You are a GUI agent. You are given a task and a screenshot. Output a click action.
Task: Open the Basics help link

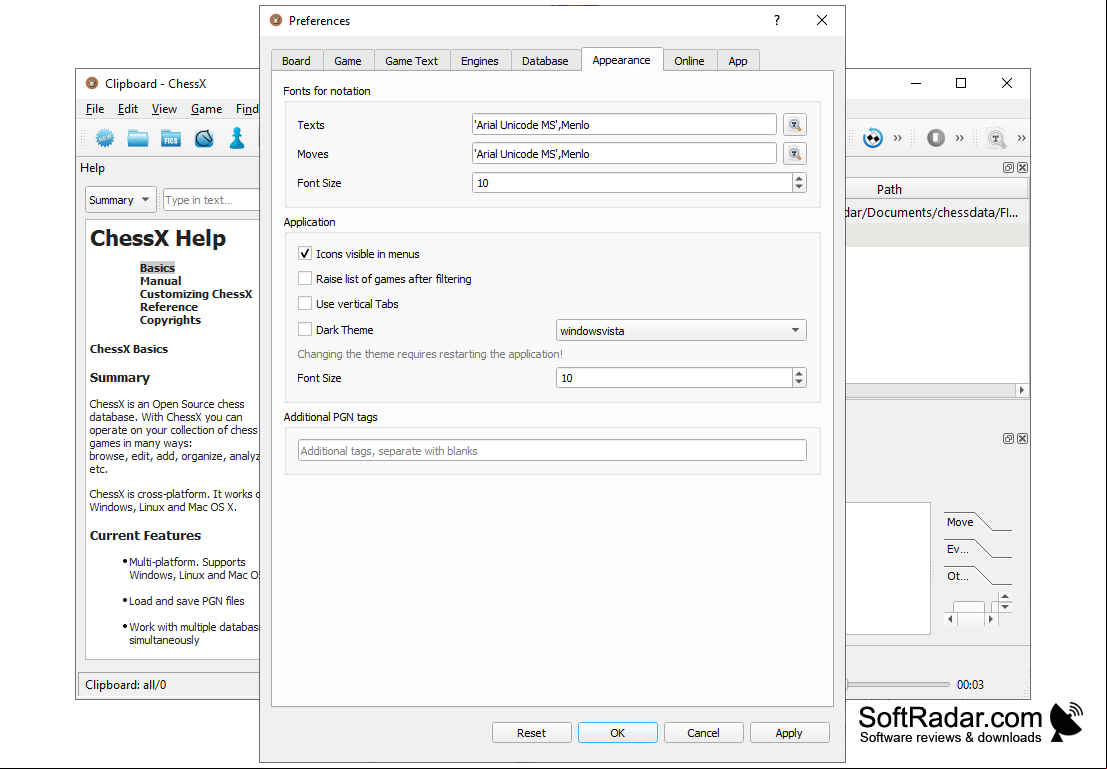click(x=157, y=268)
